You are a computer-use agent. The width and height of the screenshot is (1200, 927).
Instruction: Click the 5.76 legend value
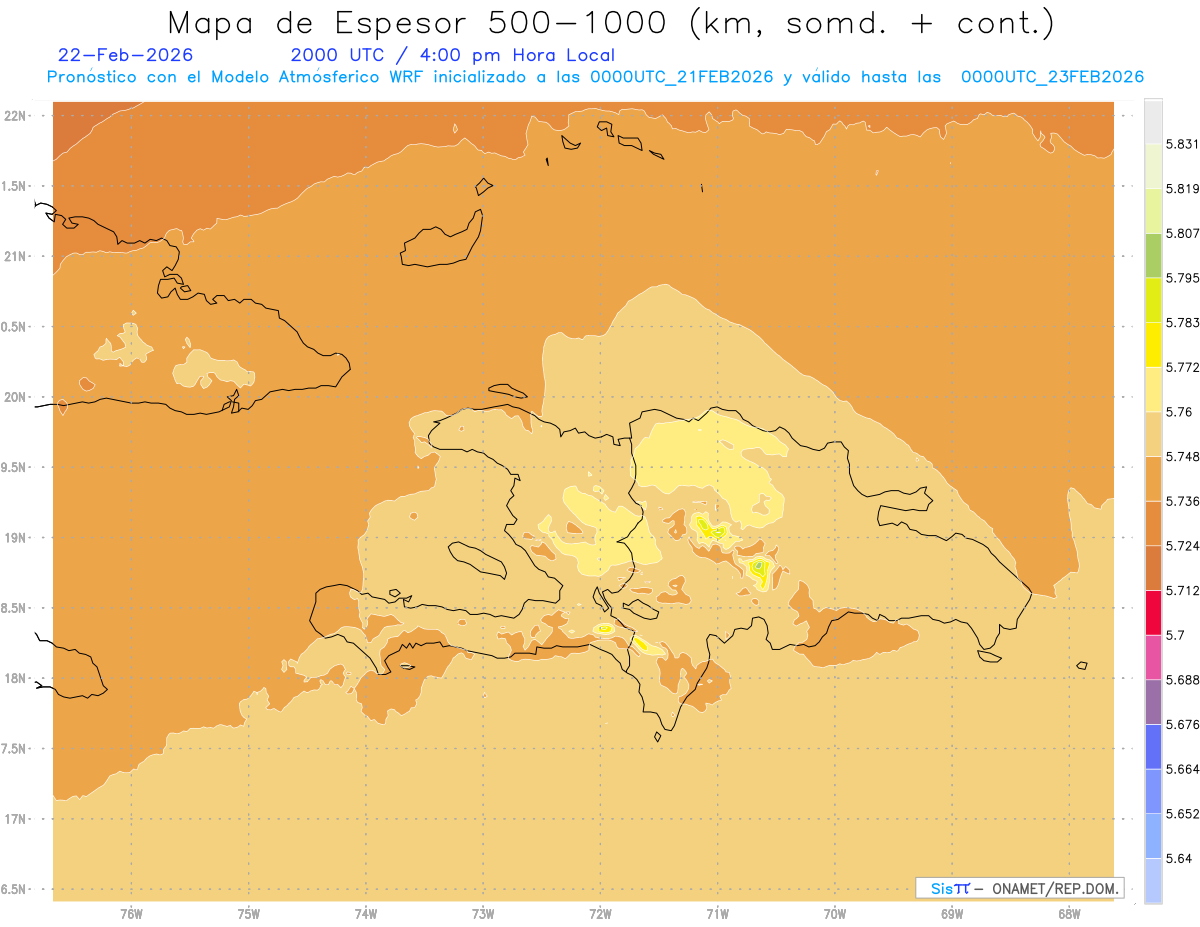1178,412
